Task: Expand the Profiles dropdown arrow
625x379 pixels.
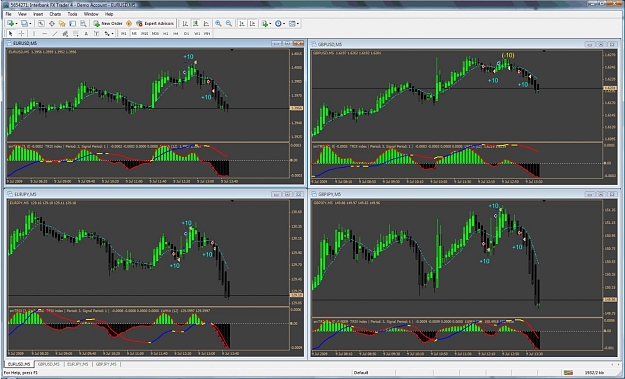Action: click(30, 24)
